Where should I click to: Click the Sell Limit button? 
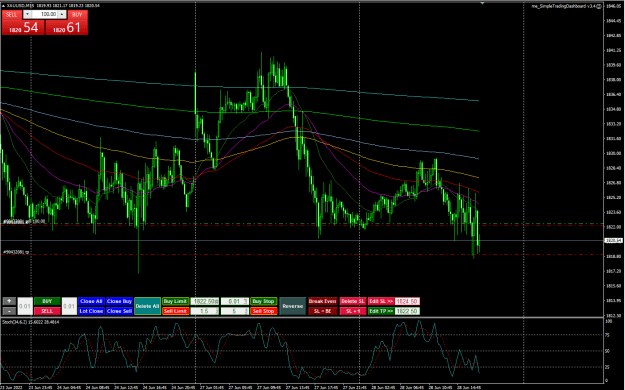[x=175, y=311]
